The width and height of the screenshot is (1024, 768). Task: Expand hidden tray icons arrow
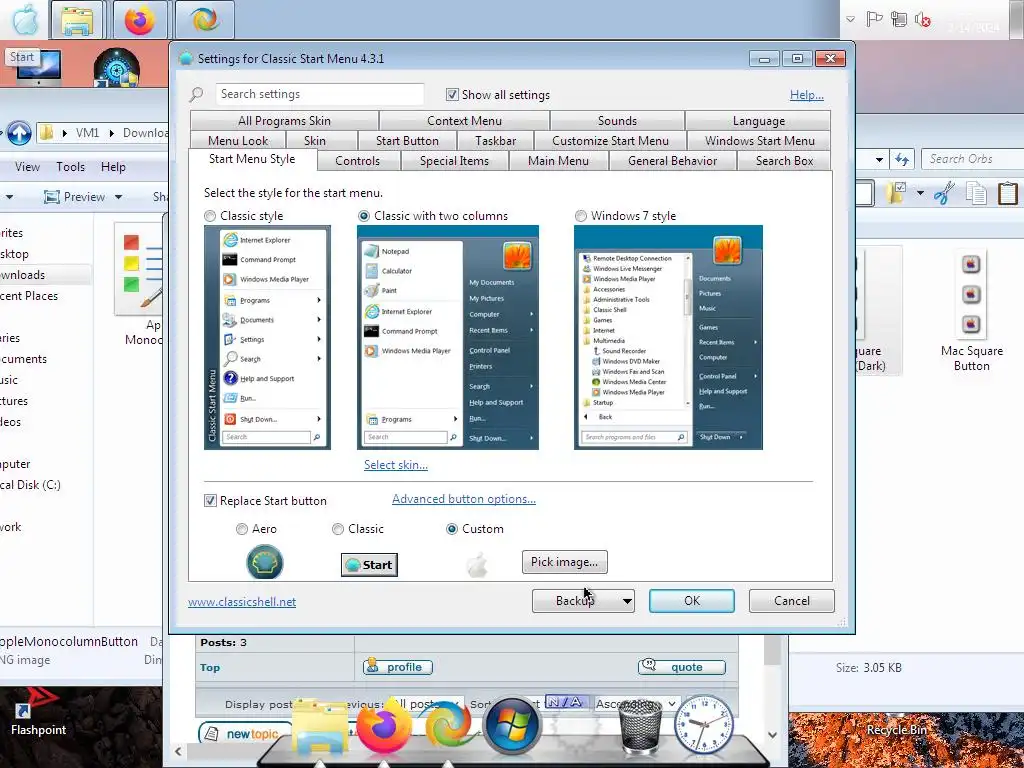pyautogui.click(x=850, y=20)
